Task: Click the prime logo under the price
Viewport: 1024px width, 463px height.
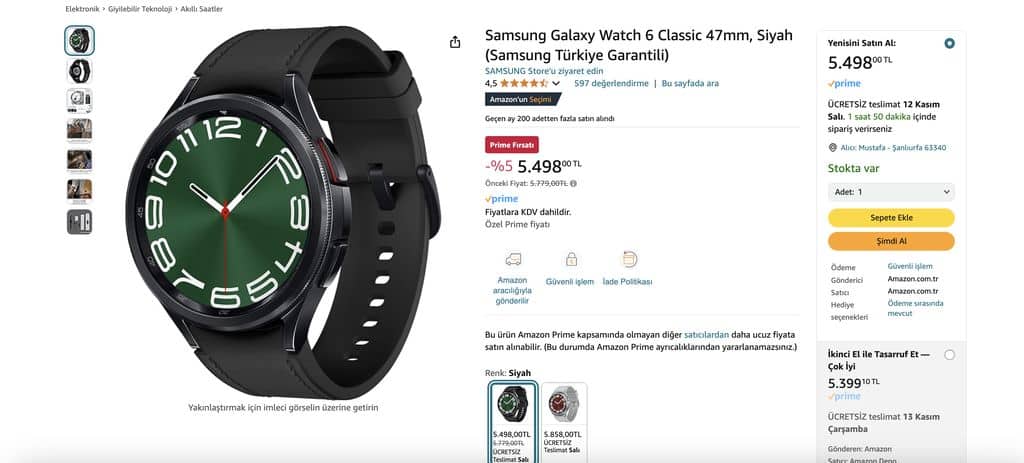Action: (502, 199)
